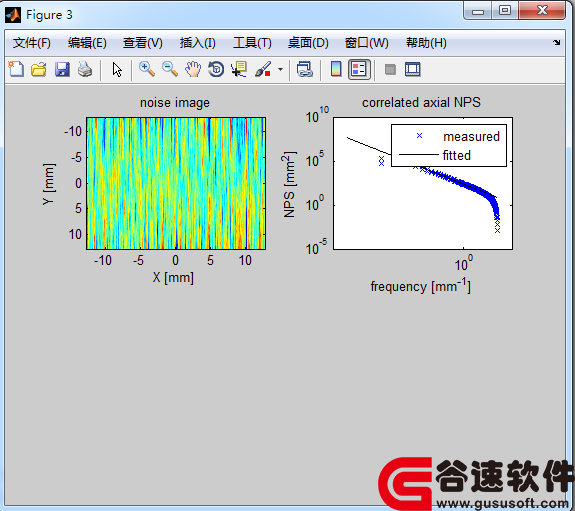Select the Pan hand tool
The image size is (575, 511).
click(193, 69)
